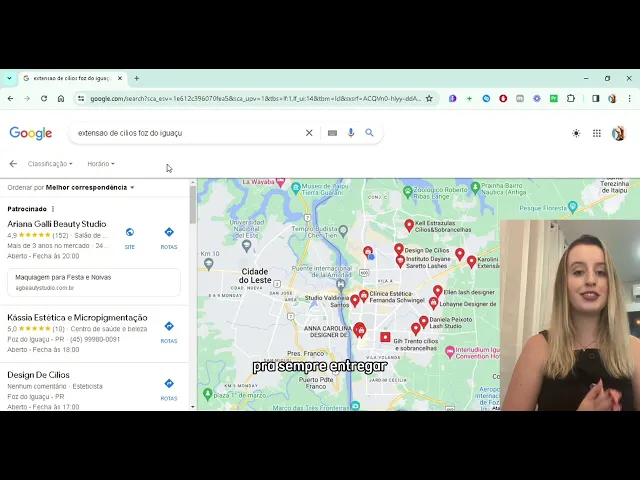This screenshot has width=640, height=480.
Task: Click the green extension icon in the toolbar
Action: pos(553,98)
